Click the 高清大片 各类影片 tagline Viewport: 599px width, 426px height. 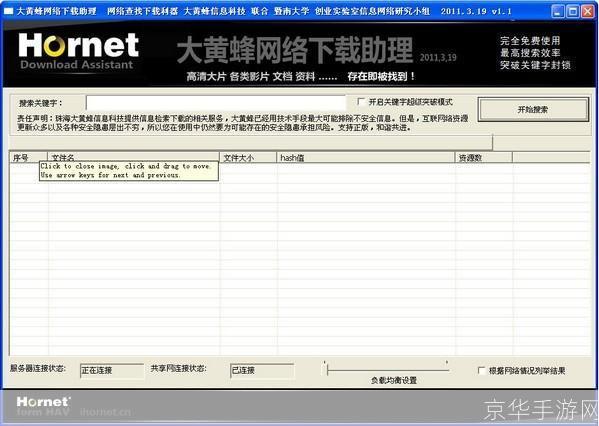tap(227, 76)
